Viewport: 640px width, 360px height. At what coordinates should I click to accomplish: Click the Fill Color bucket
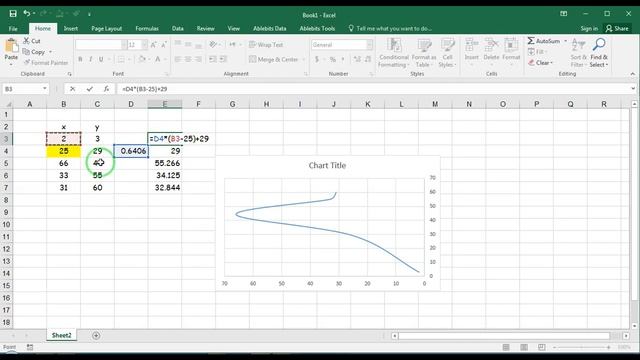pyautogui.click(x=142, y=59)
